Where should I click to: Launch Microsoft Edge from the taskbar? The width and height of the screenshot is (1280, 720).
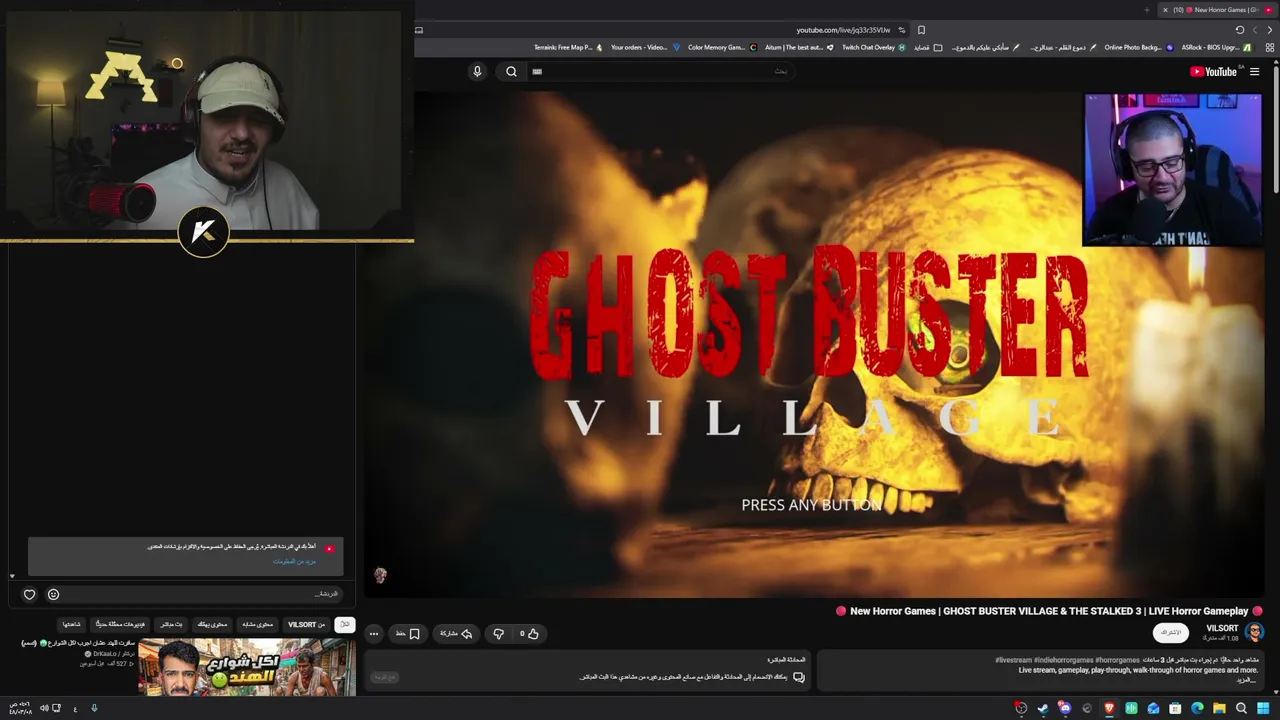[x=1197, y=708]
